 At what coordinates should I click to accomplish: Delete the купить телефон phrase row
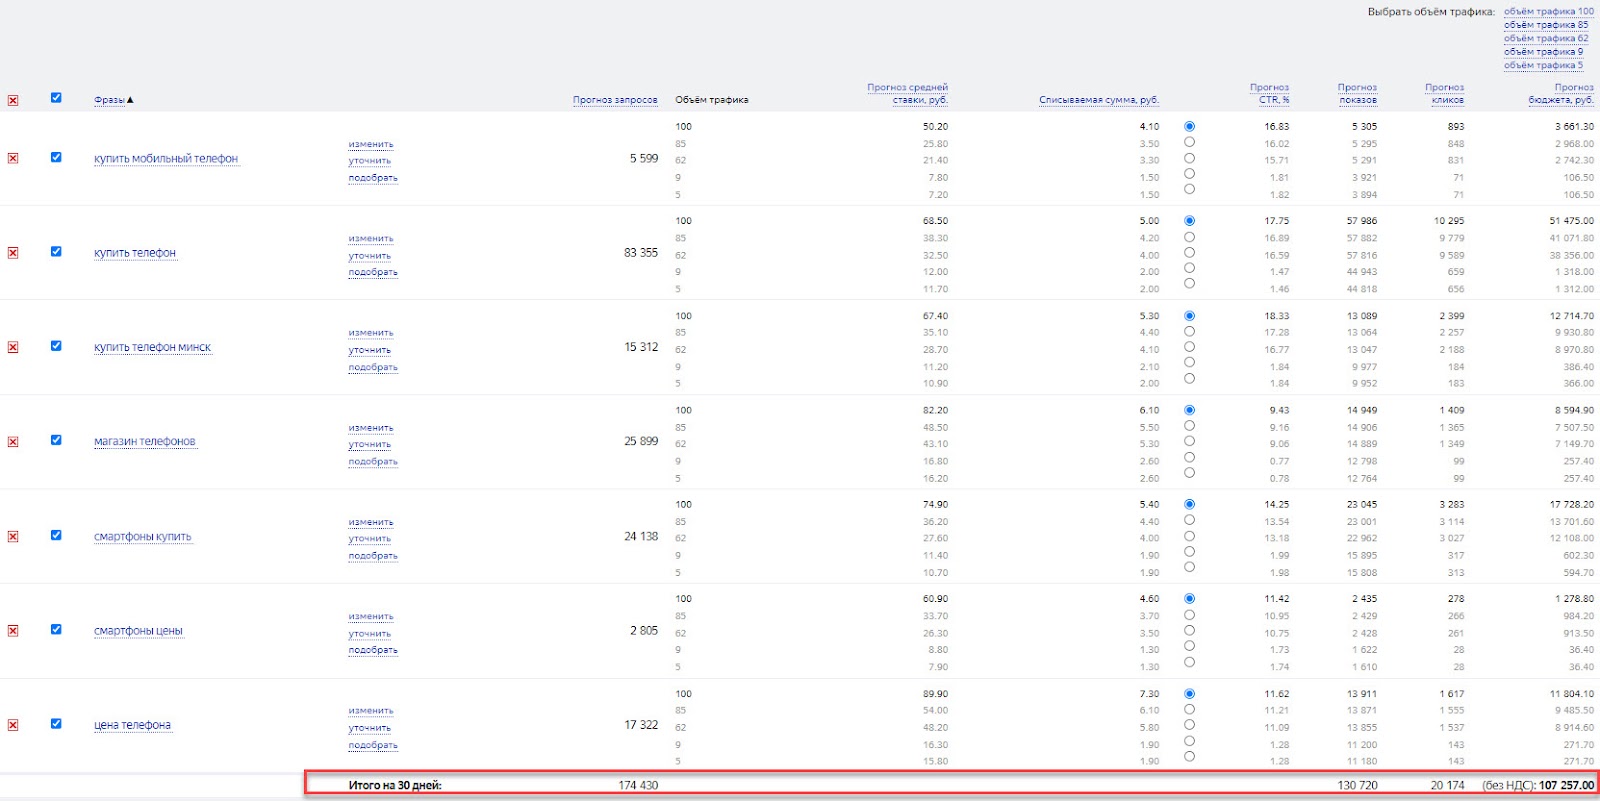tap(13, 253)
